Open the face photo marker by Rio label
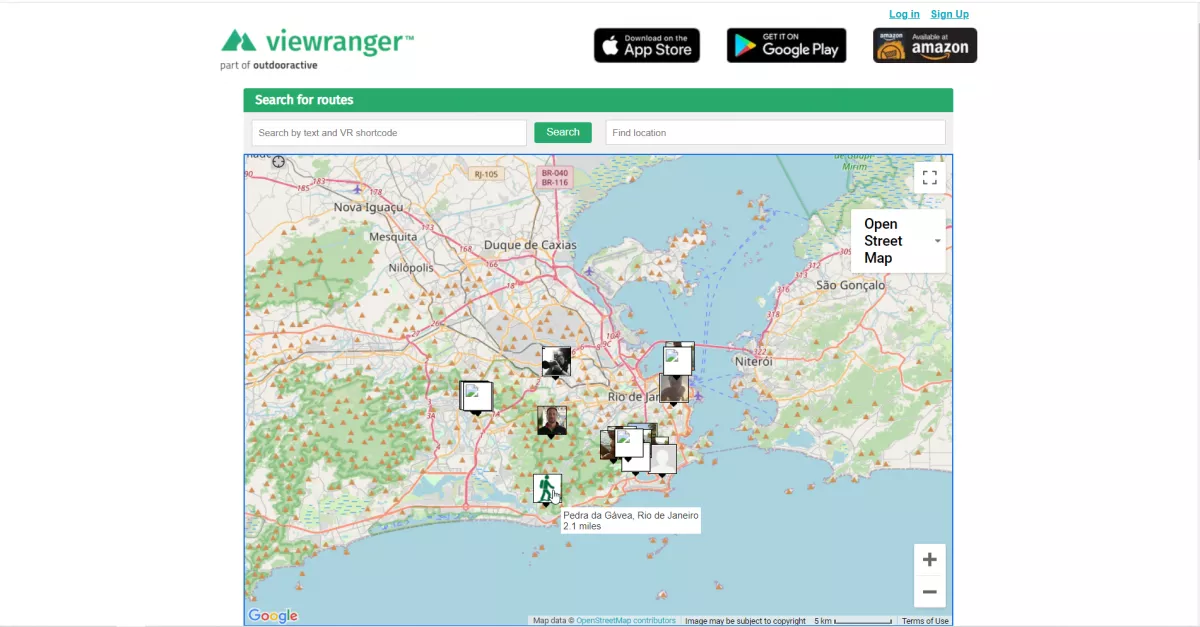Image resolution: width=1200 pixels, height=627 pixels. 674,389
